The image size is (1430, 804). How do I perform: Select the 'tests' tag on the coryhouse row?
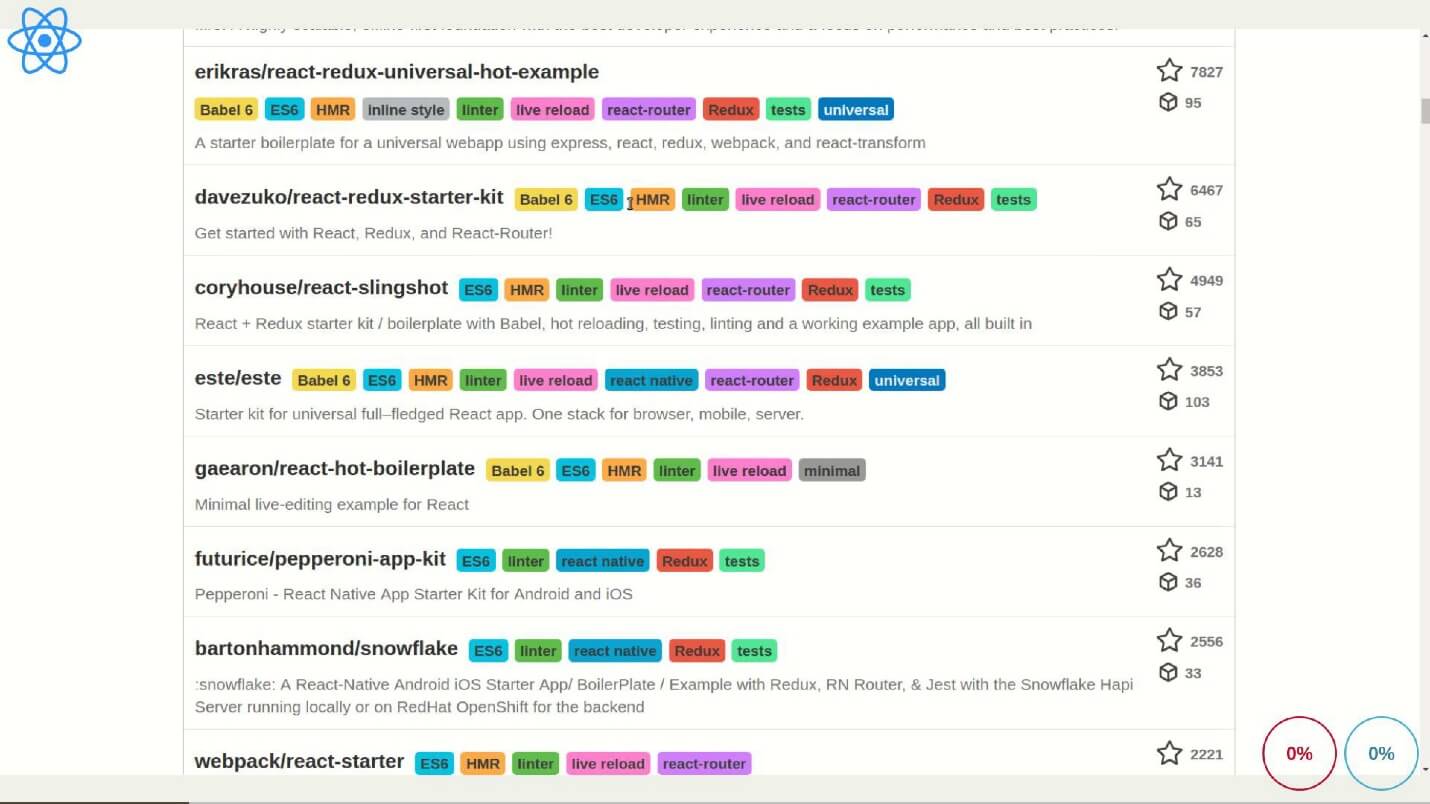[888, 290]
